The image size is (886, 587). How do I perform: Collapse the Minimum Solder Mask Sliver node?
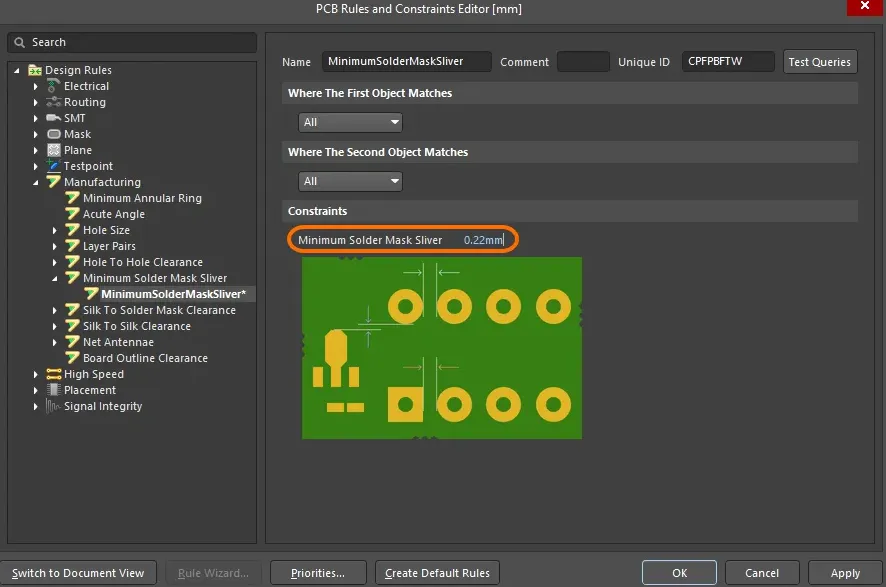(x=54, y=279)
